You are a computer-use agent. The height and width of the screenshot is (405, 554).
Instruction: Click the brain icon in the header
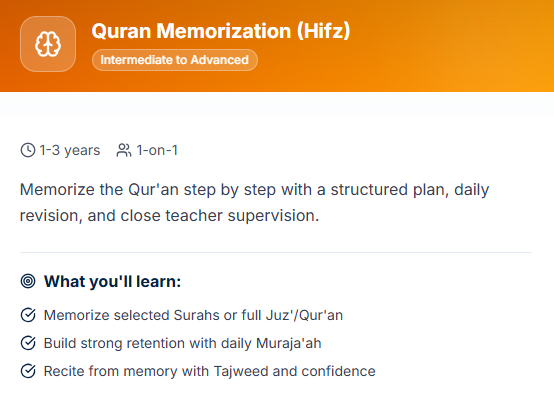(x=48, y=44)
